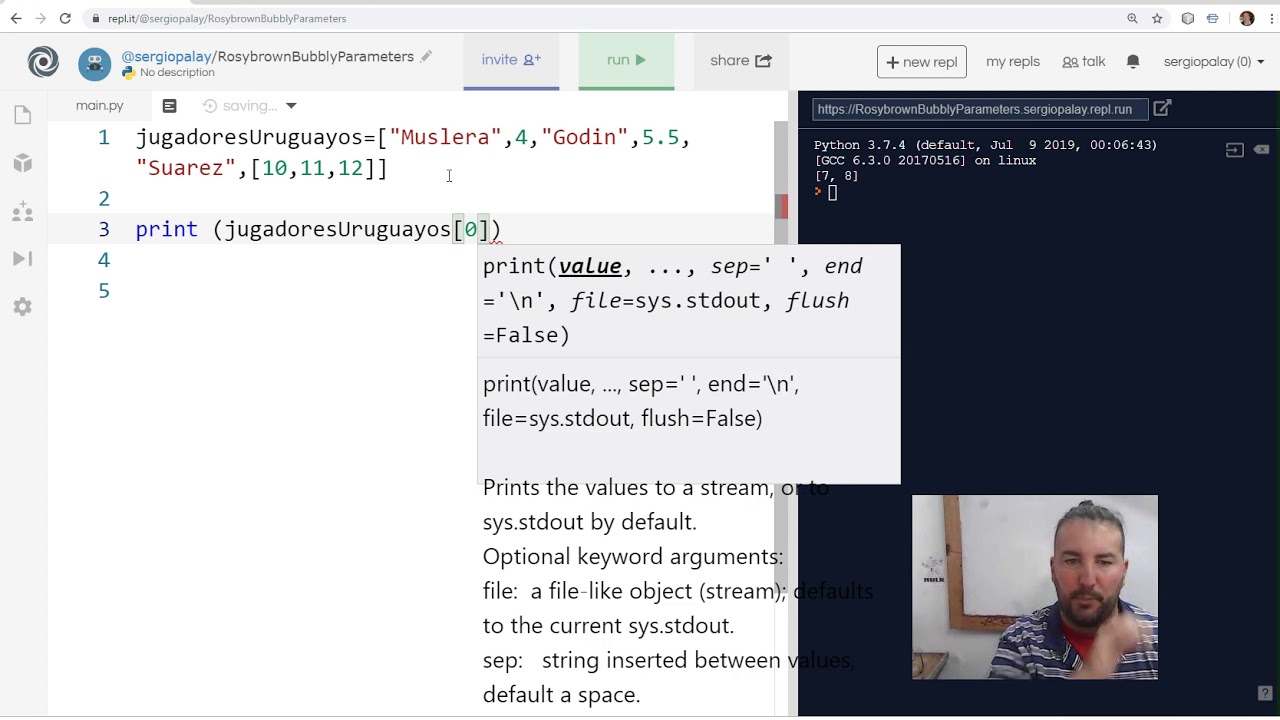Click the No description text
Image resolution: width=1280 pixels, height=720 pixels.
pyautogui.click(x=177, y=73)
